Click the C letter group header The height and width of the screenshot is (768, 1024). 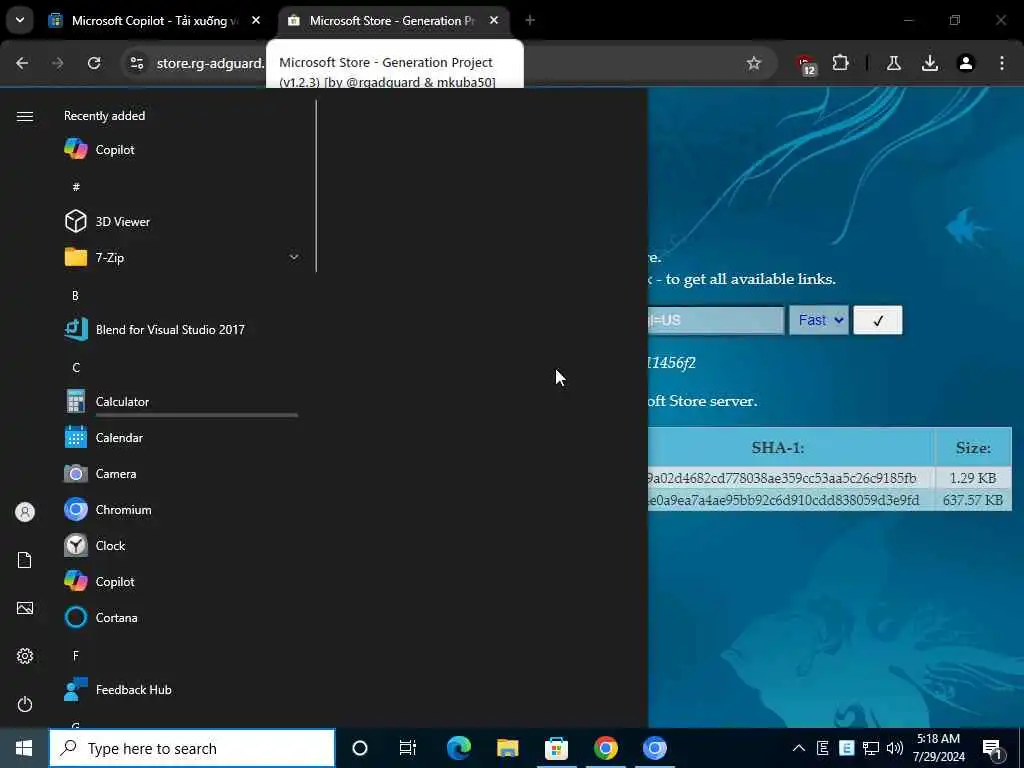point(76,368)
